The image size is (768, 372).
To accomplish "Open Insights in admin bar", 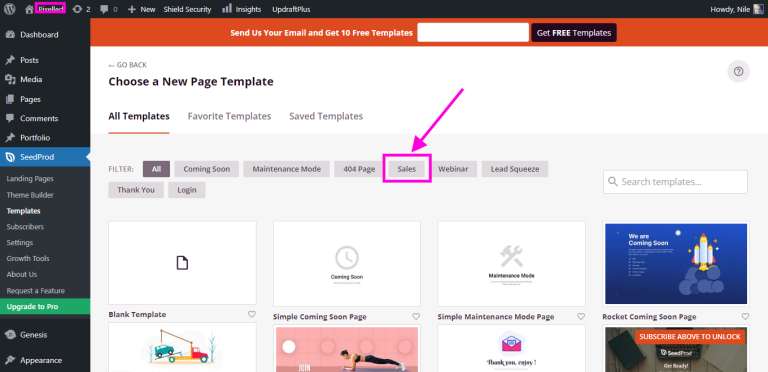I will 241,9.
